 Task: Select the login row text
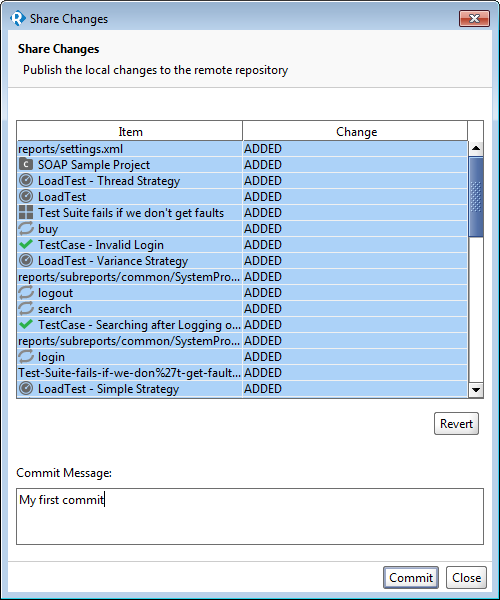(51, 357)
